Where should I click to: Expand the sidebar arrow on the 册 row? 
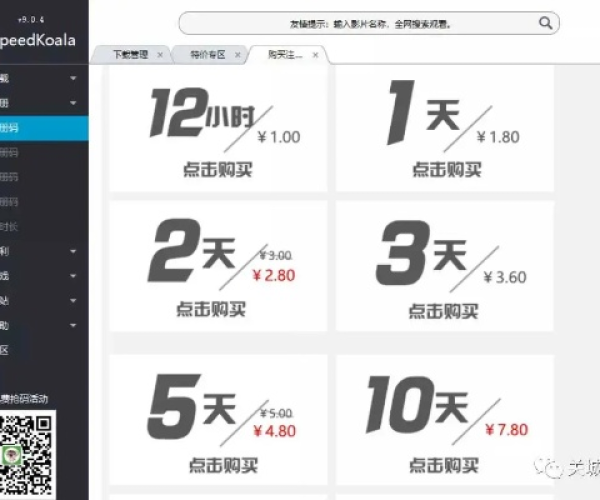coord(73,103)
